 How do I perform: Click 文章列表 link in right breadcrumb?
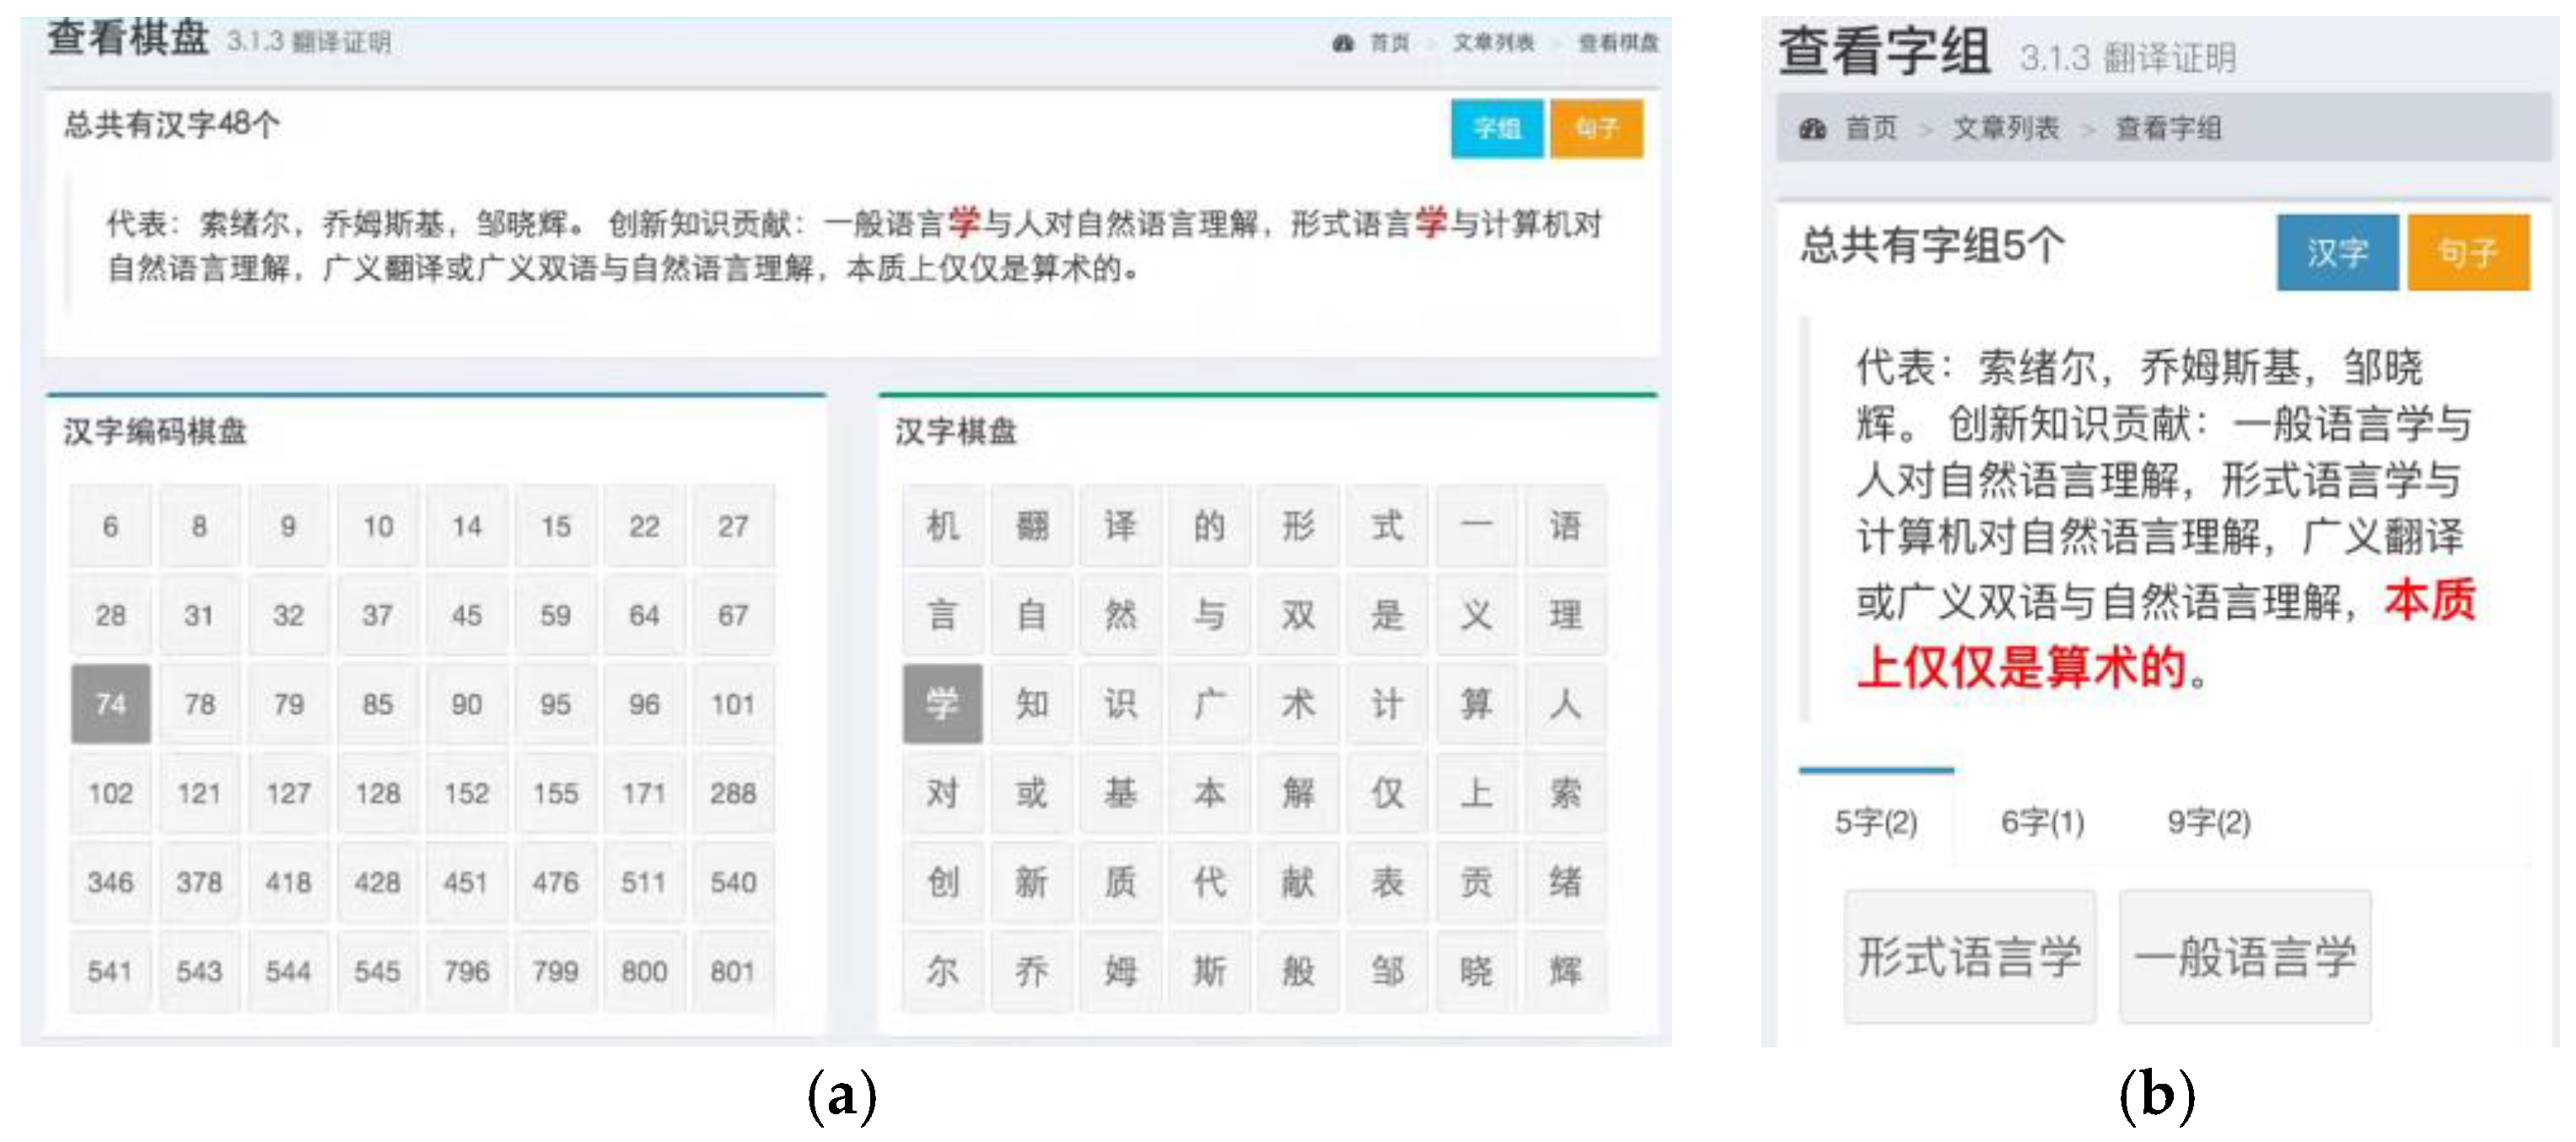tap(2005, 129)
